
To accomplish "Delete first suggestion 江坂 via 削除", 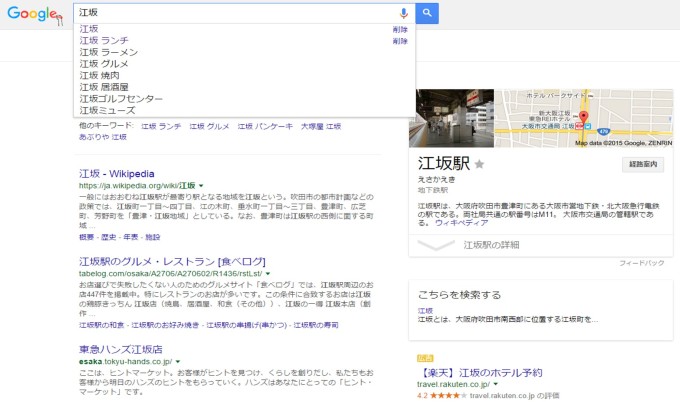I will pyautogui.click(x=400, y=29).
